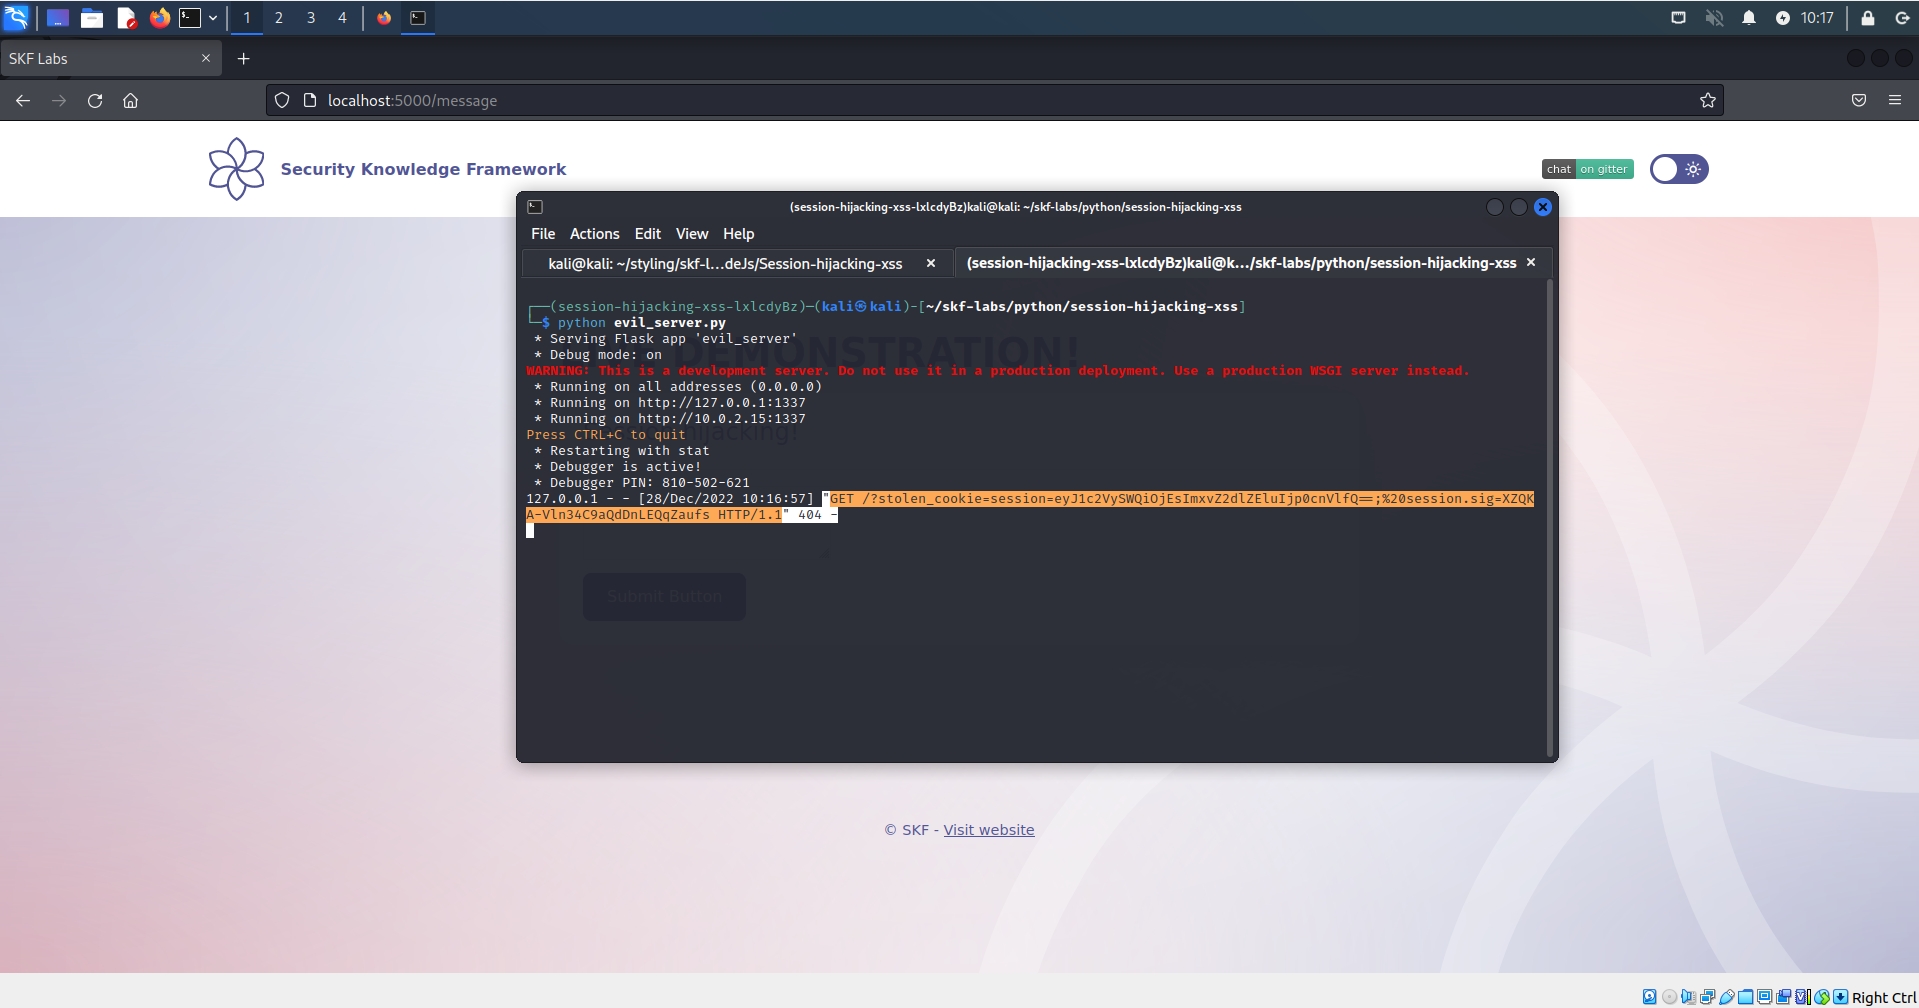The image size is (1919, 1008).
Task: Switch to the Session-hijacking-xss styling terminal tab
Action: tap(725, 264)
